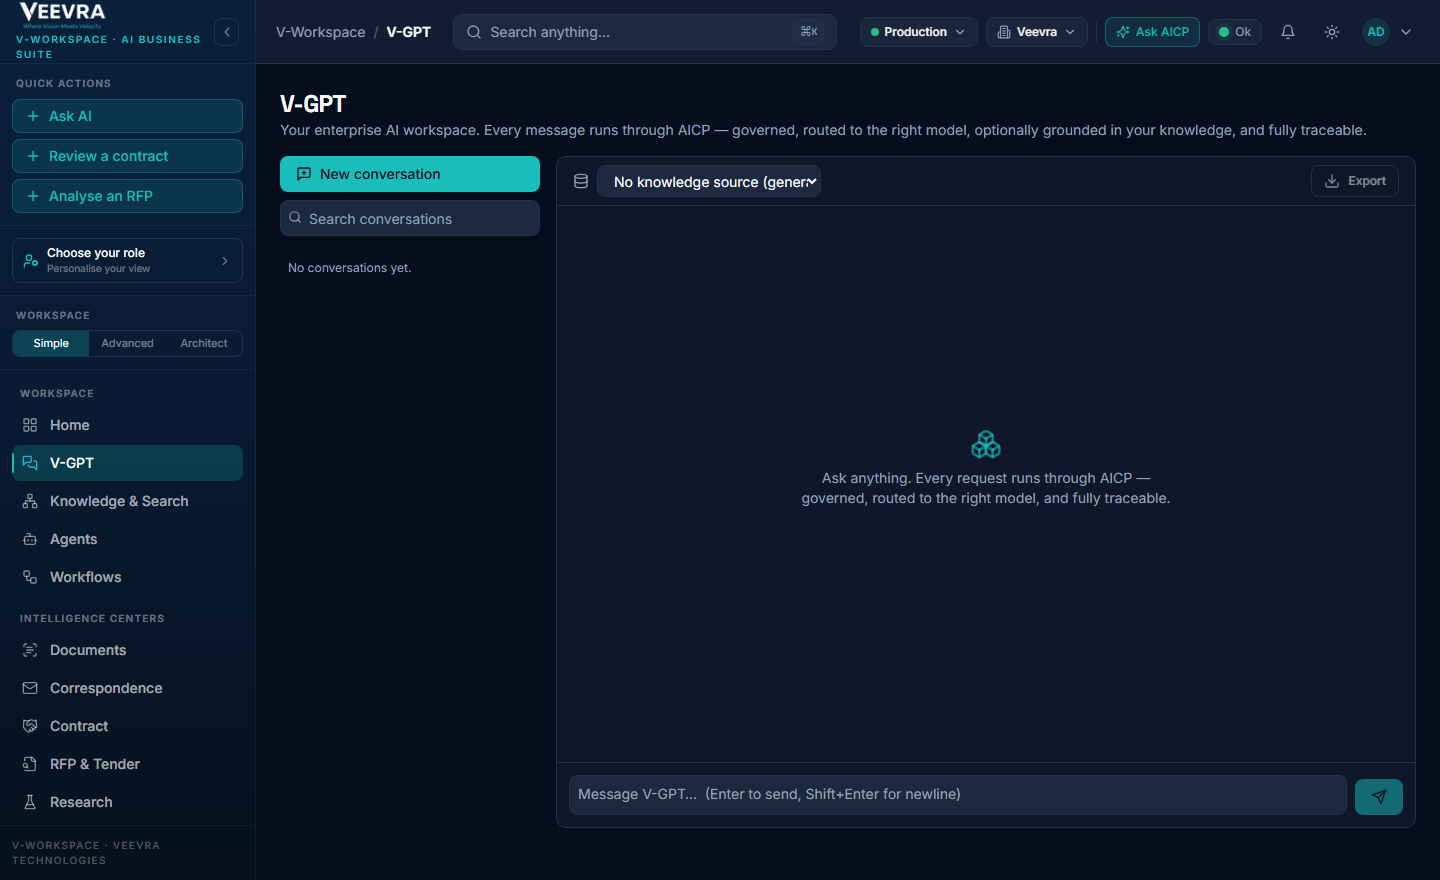Switch workspace mode to Architect
The width and height of the screenshot is (1440, 880).
pos(204,343)
